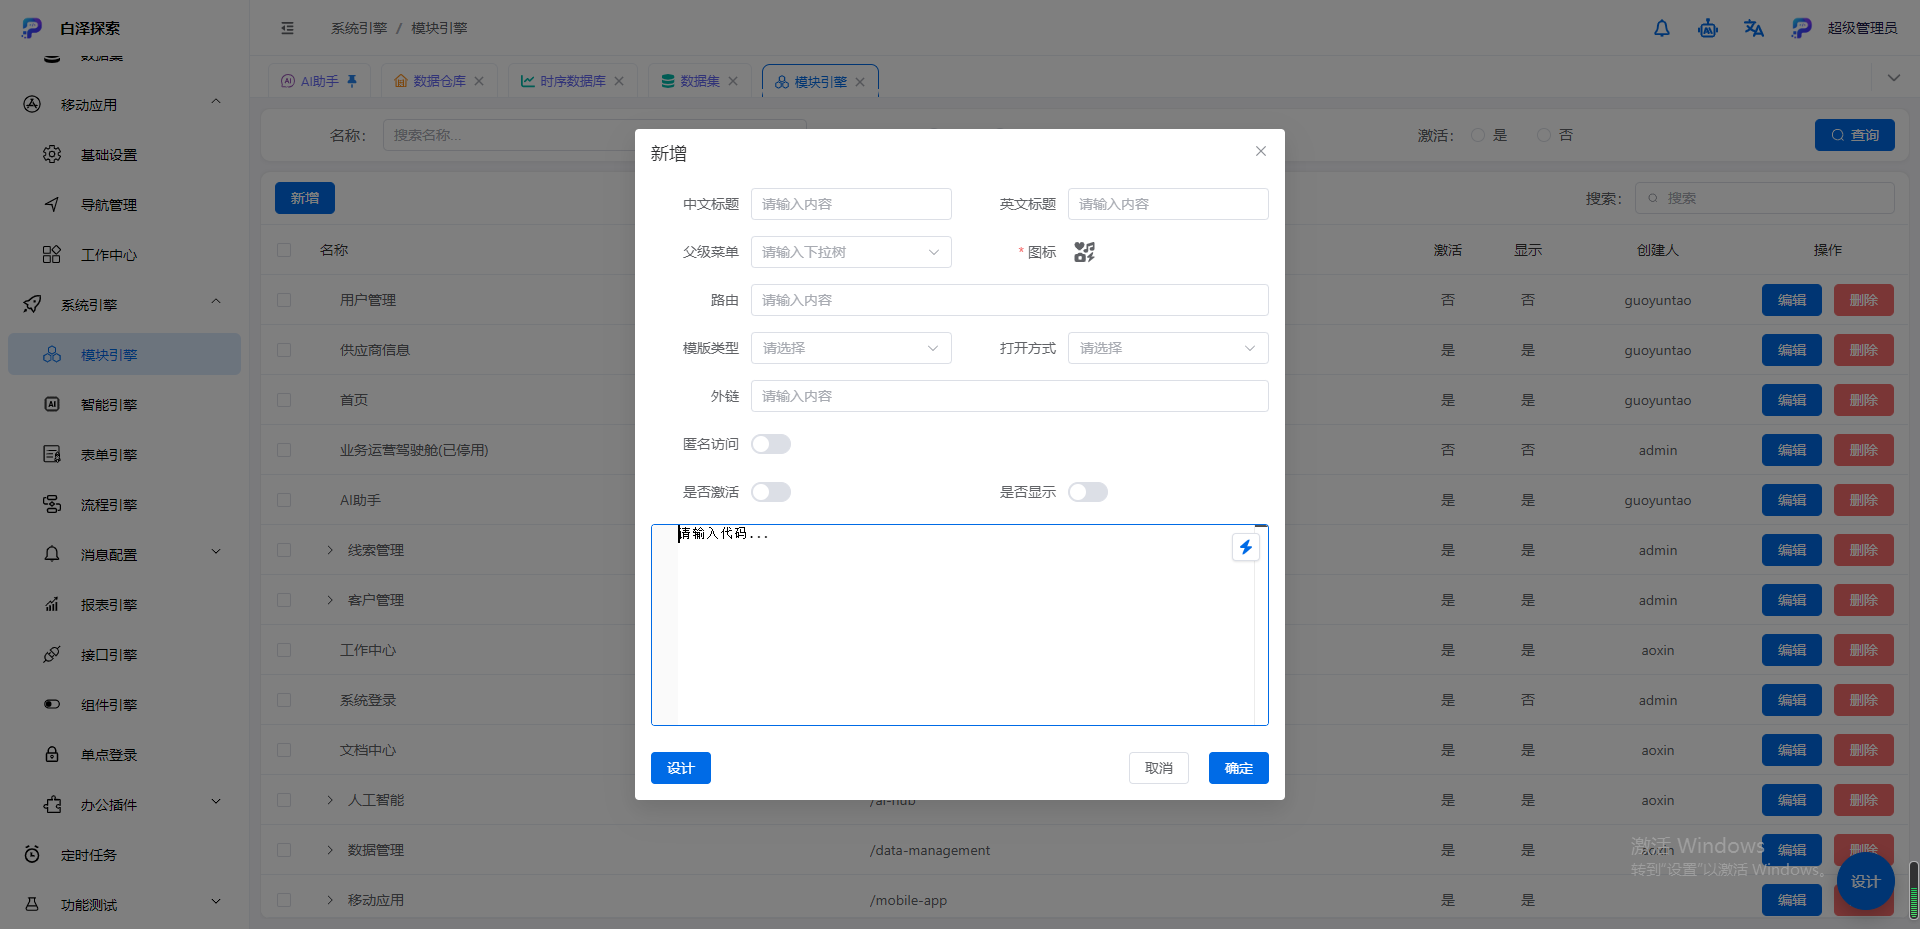Expand the 线索管理 row

(330, 550)
